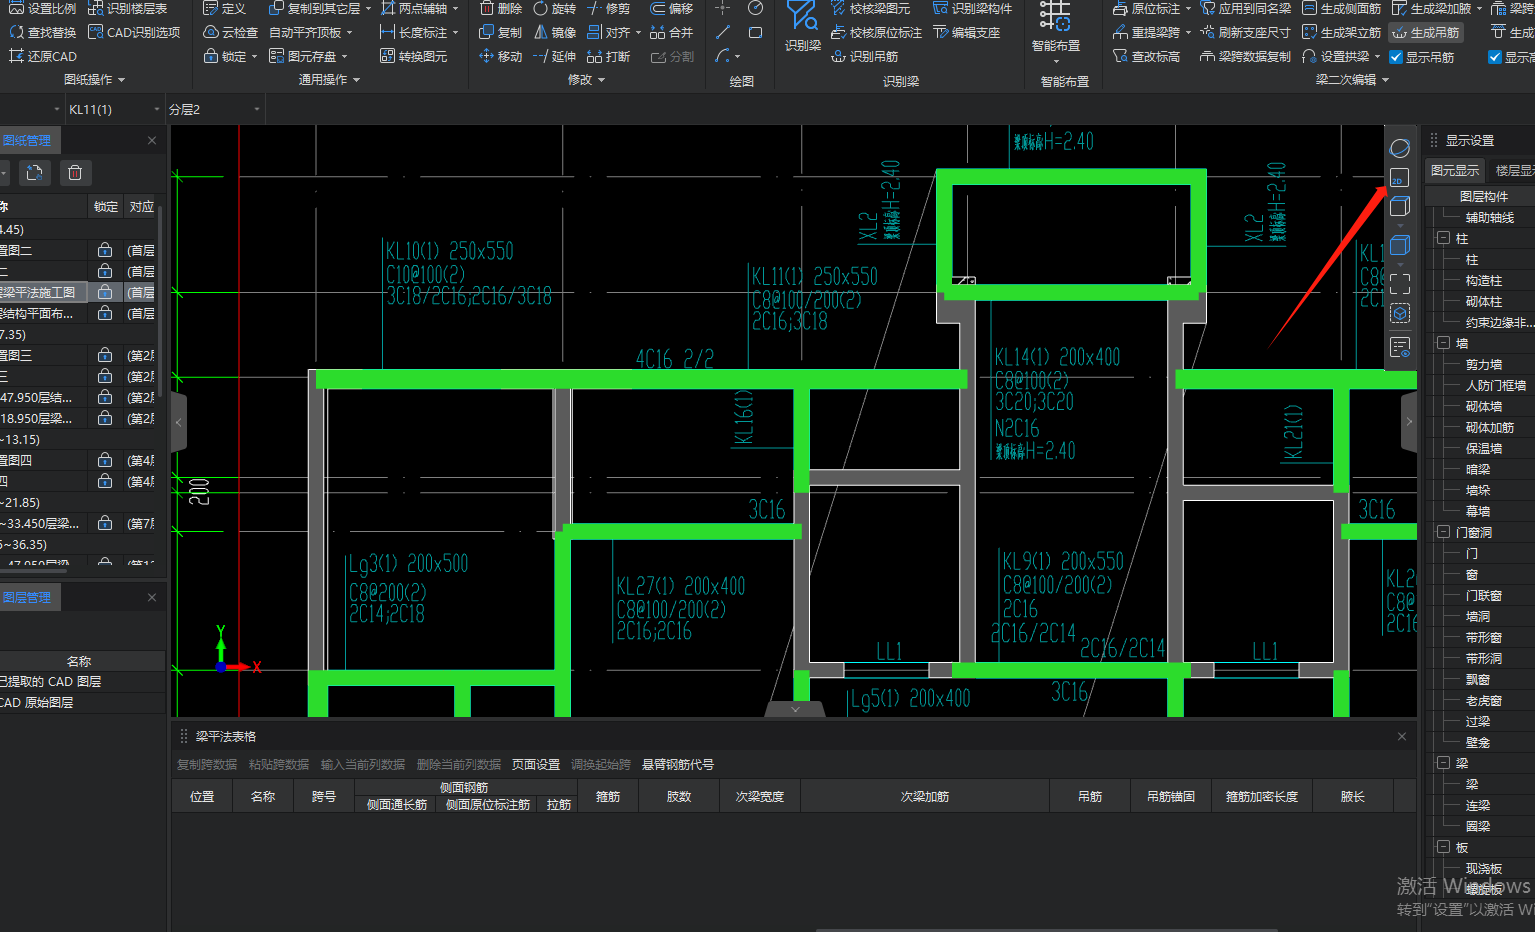Toggle lock icon for the 置图二 row
This screenshot has height=932, width=1535.
point(105,250)
